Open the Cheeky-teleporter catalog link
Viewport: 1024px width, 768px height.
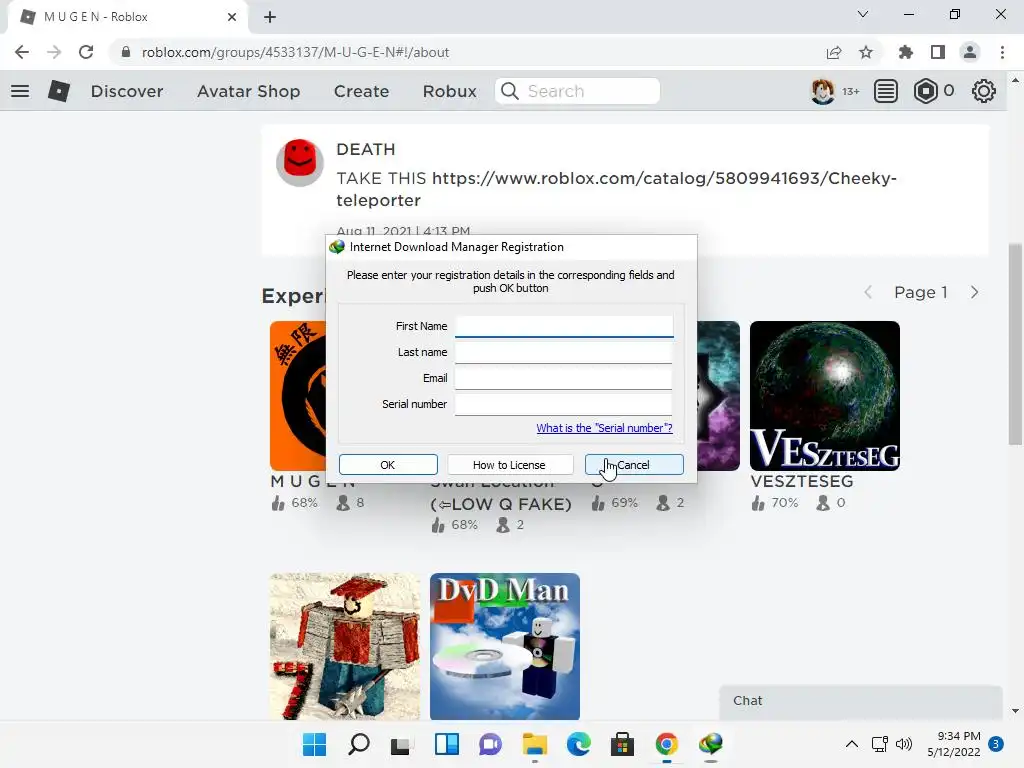click(x=616, y=189)
